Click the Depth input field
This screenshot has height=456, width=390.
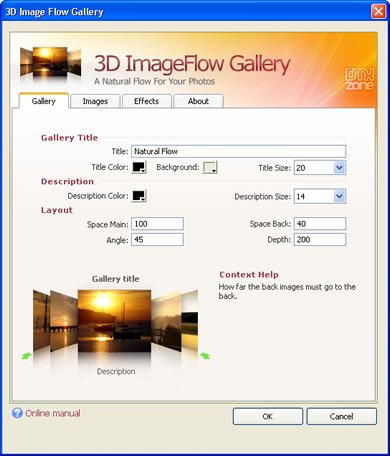(x=320, y=239)
